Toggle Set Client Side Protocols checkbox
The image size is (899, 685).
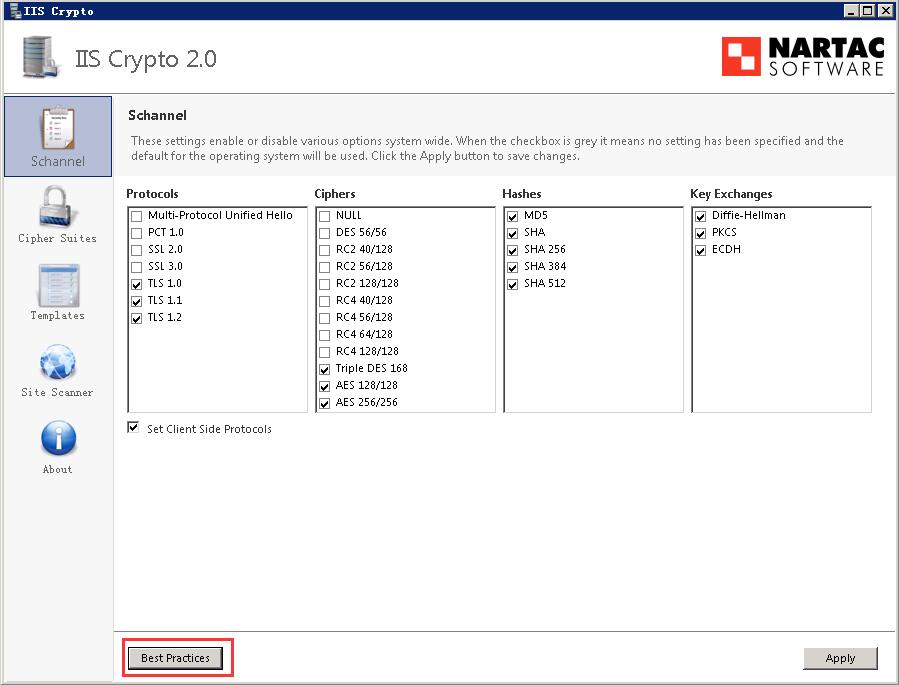coord(133,428)
